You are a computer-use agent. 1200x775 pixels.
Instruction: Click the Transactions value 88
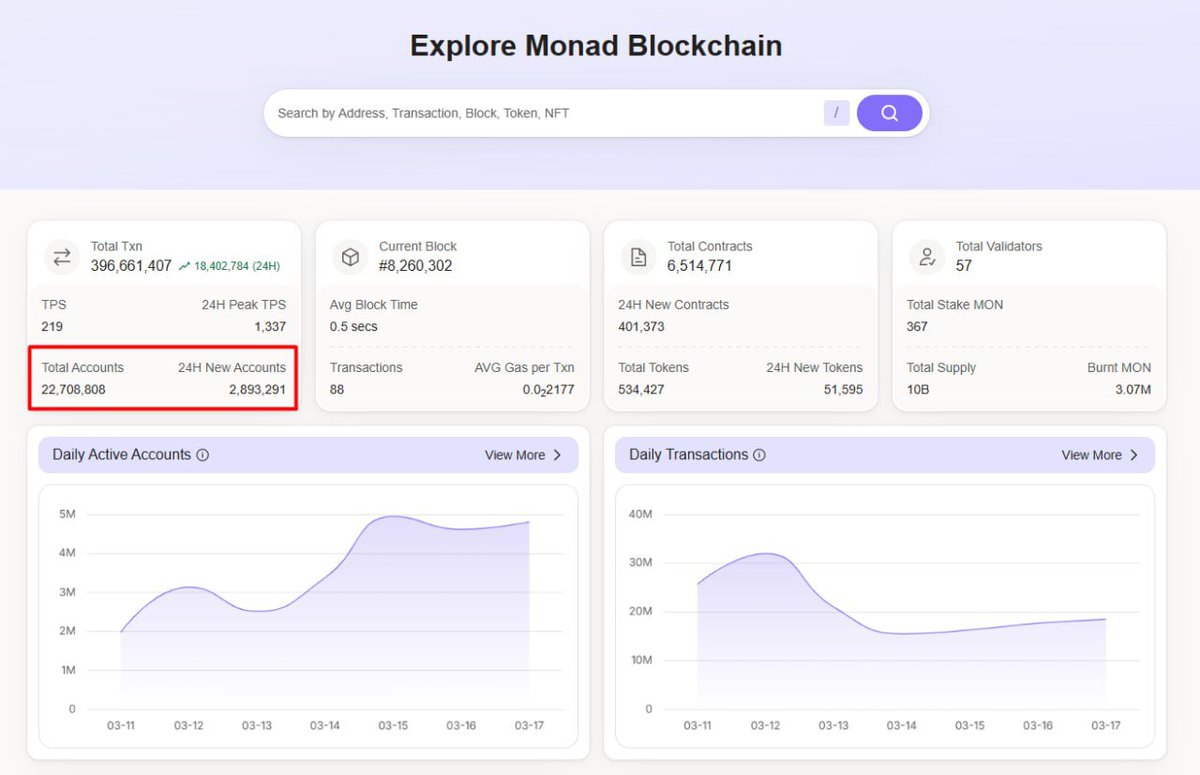(x=337, y=389)
